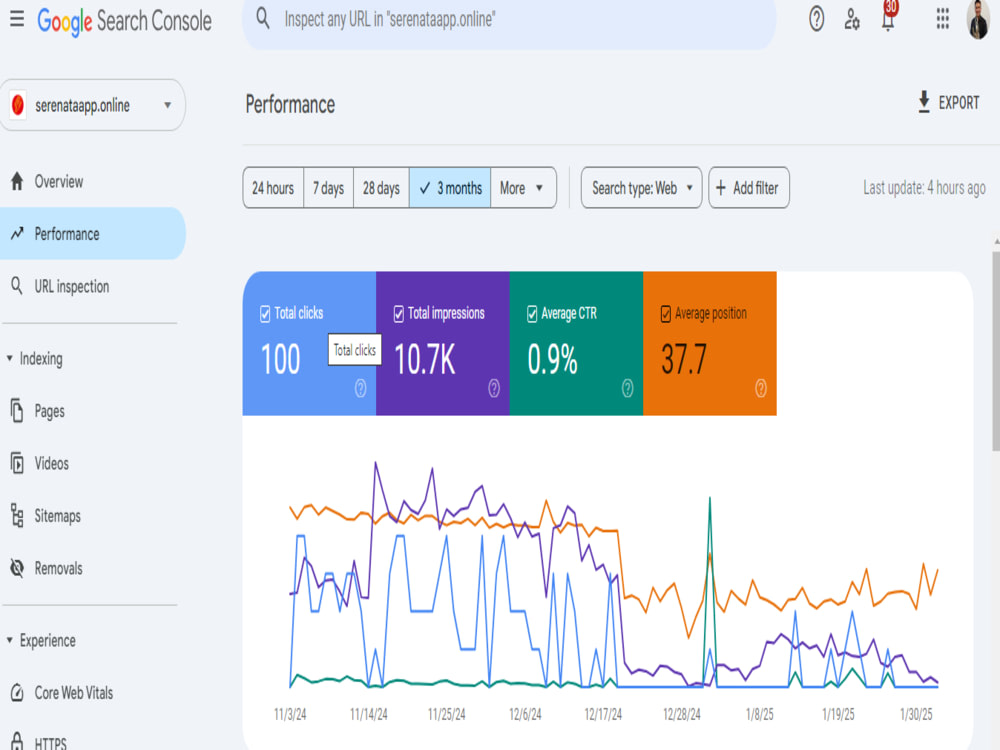The width and height of the screenshot is (1000, 750).
Task: Click the 1/30/25 chart axis date
Action: point(916,714)
